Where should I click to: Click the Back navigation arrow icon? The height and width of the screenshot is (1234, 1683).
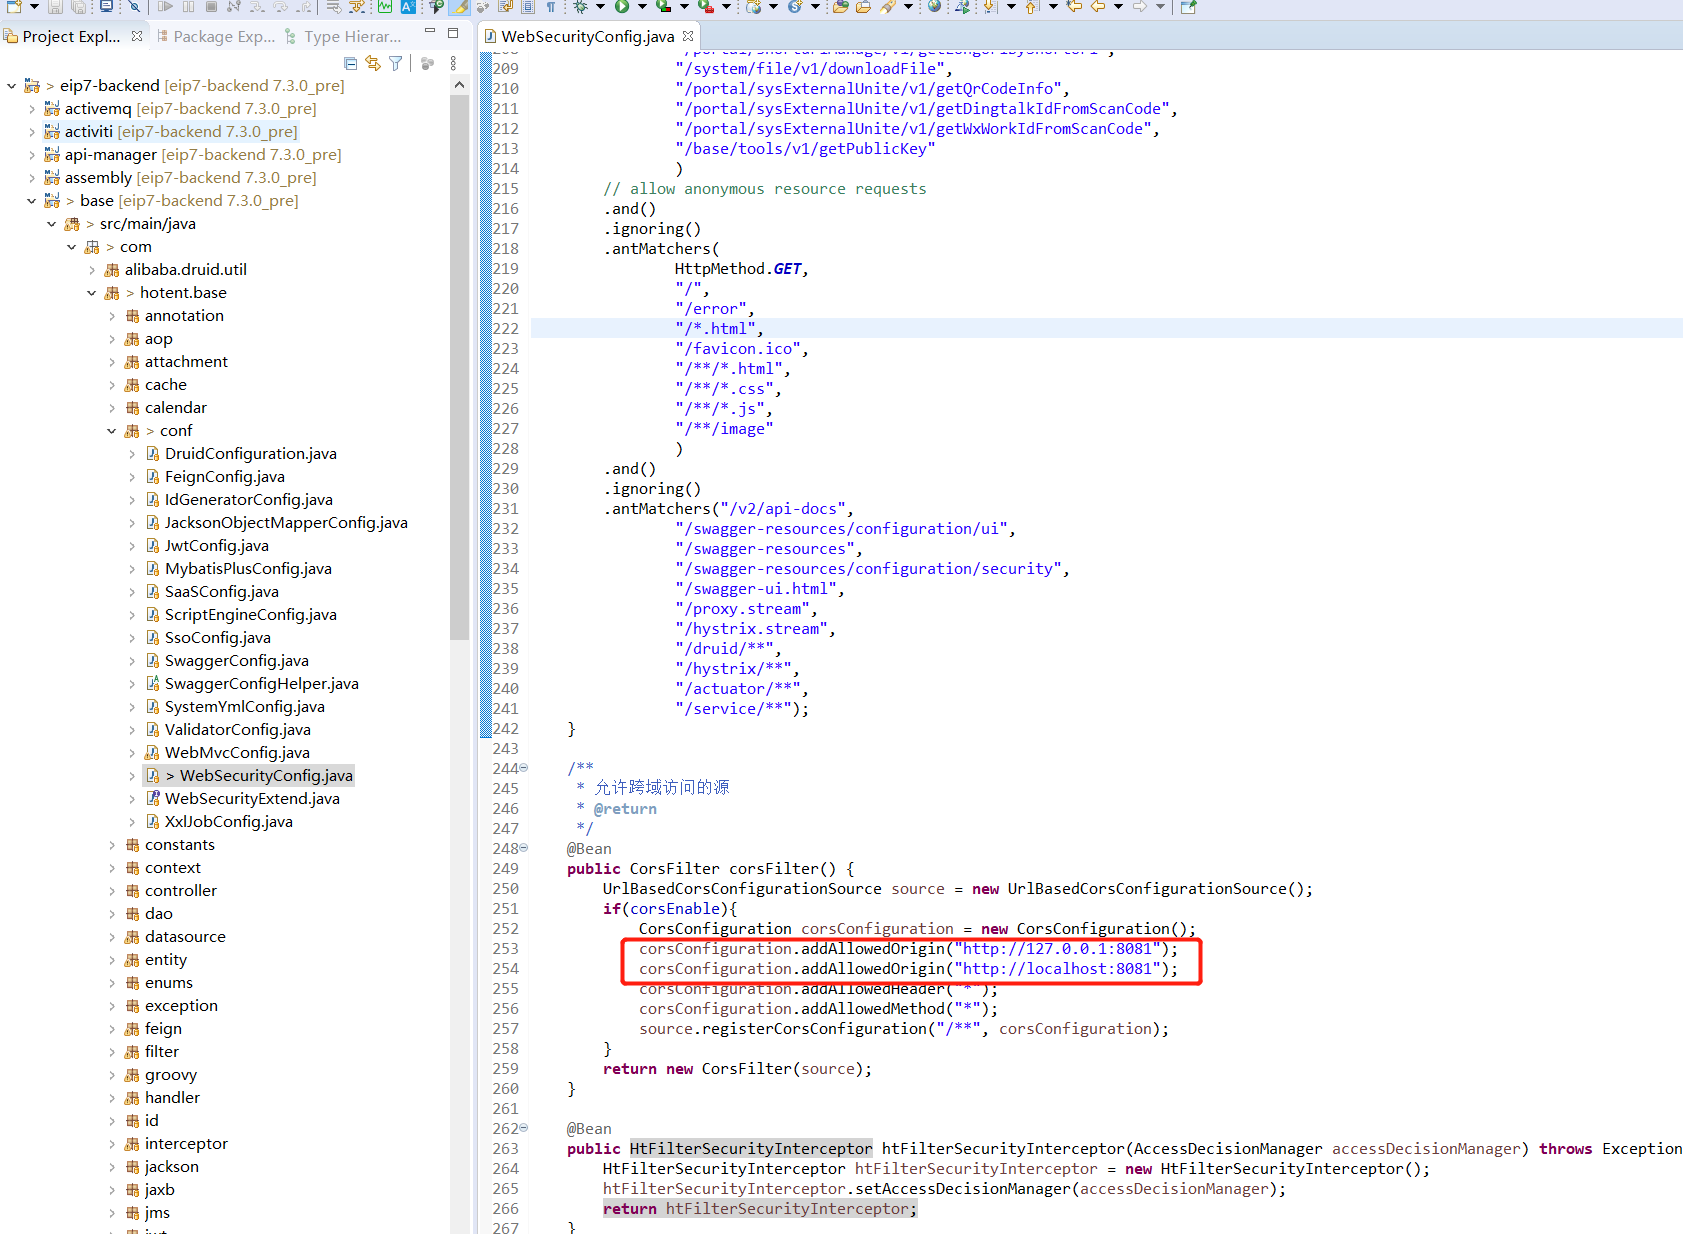pyautogui.click(x=1098, y=7)
